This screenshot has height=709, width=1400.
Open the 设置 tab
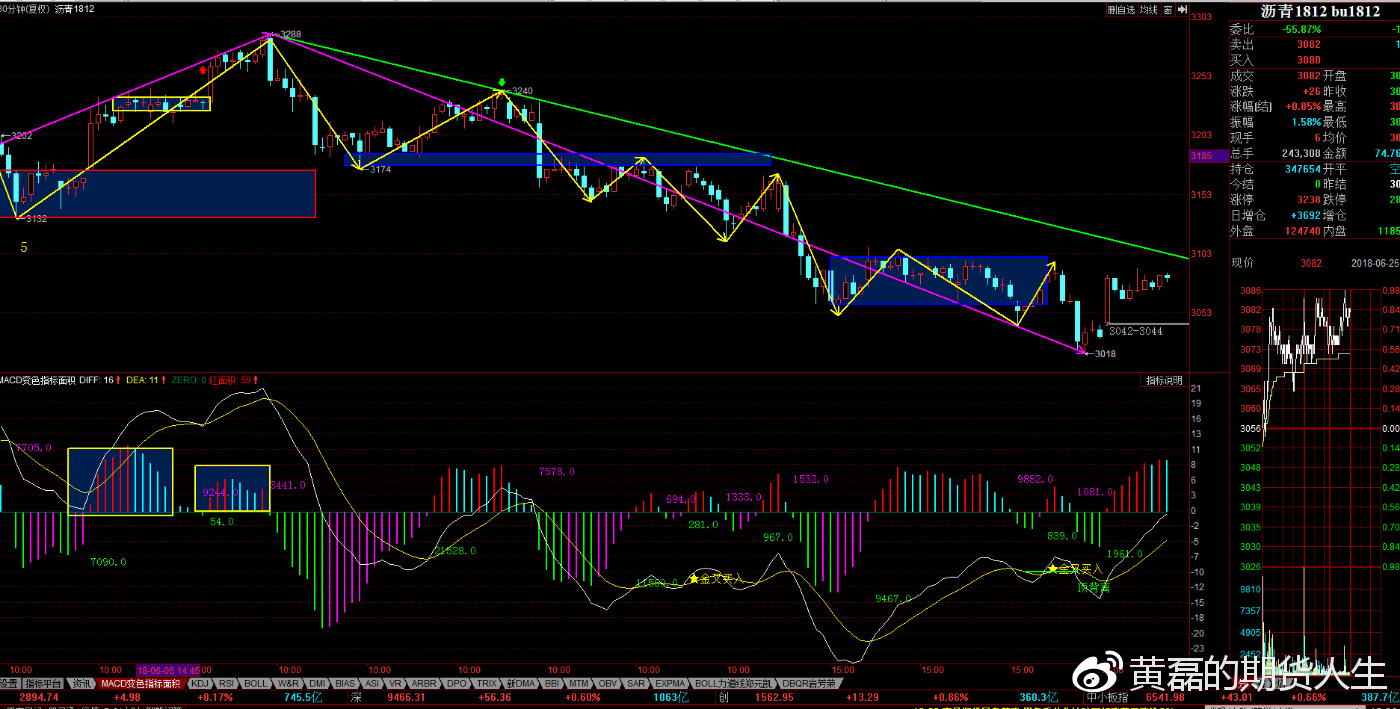pyautogui.click(x=9, y=684)
